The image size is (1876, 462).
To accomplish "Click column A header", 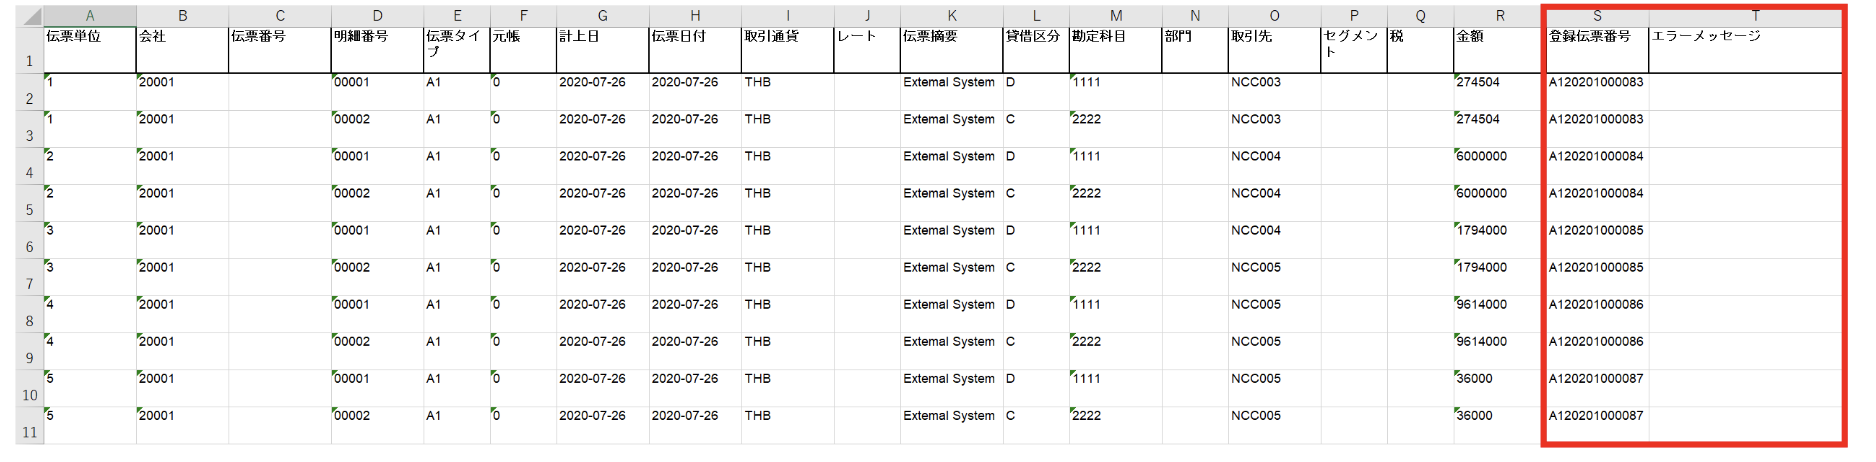I will 90,16.
